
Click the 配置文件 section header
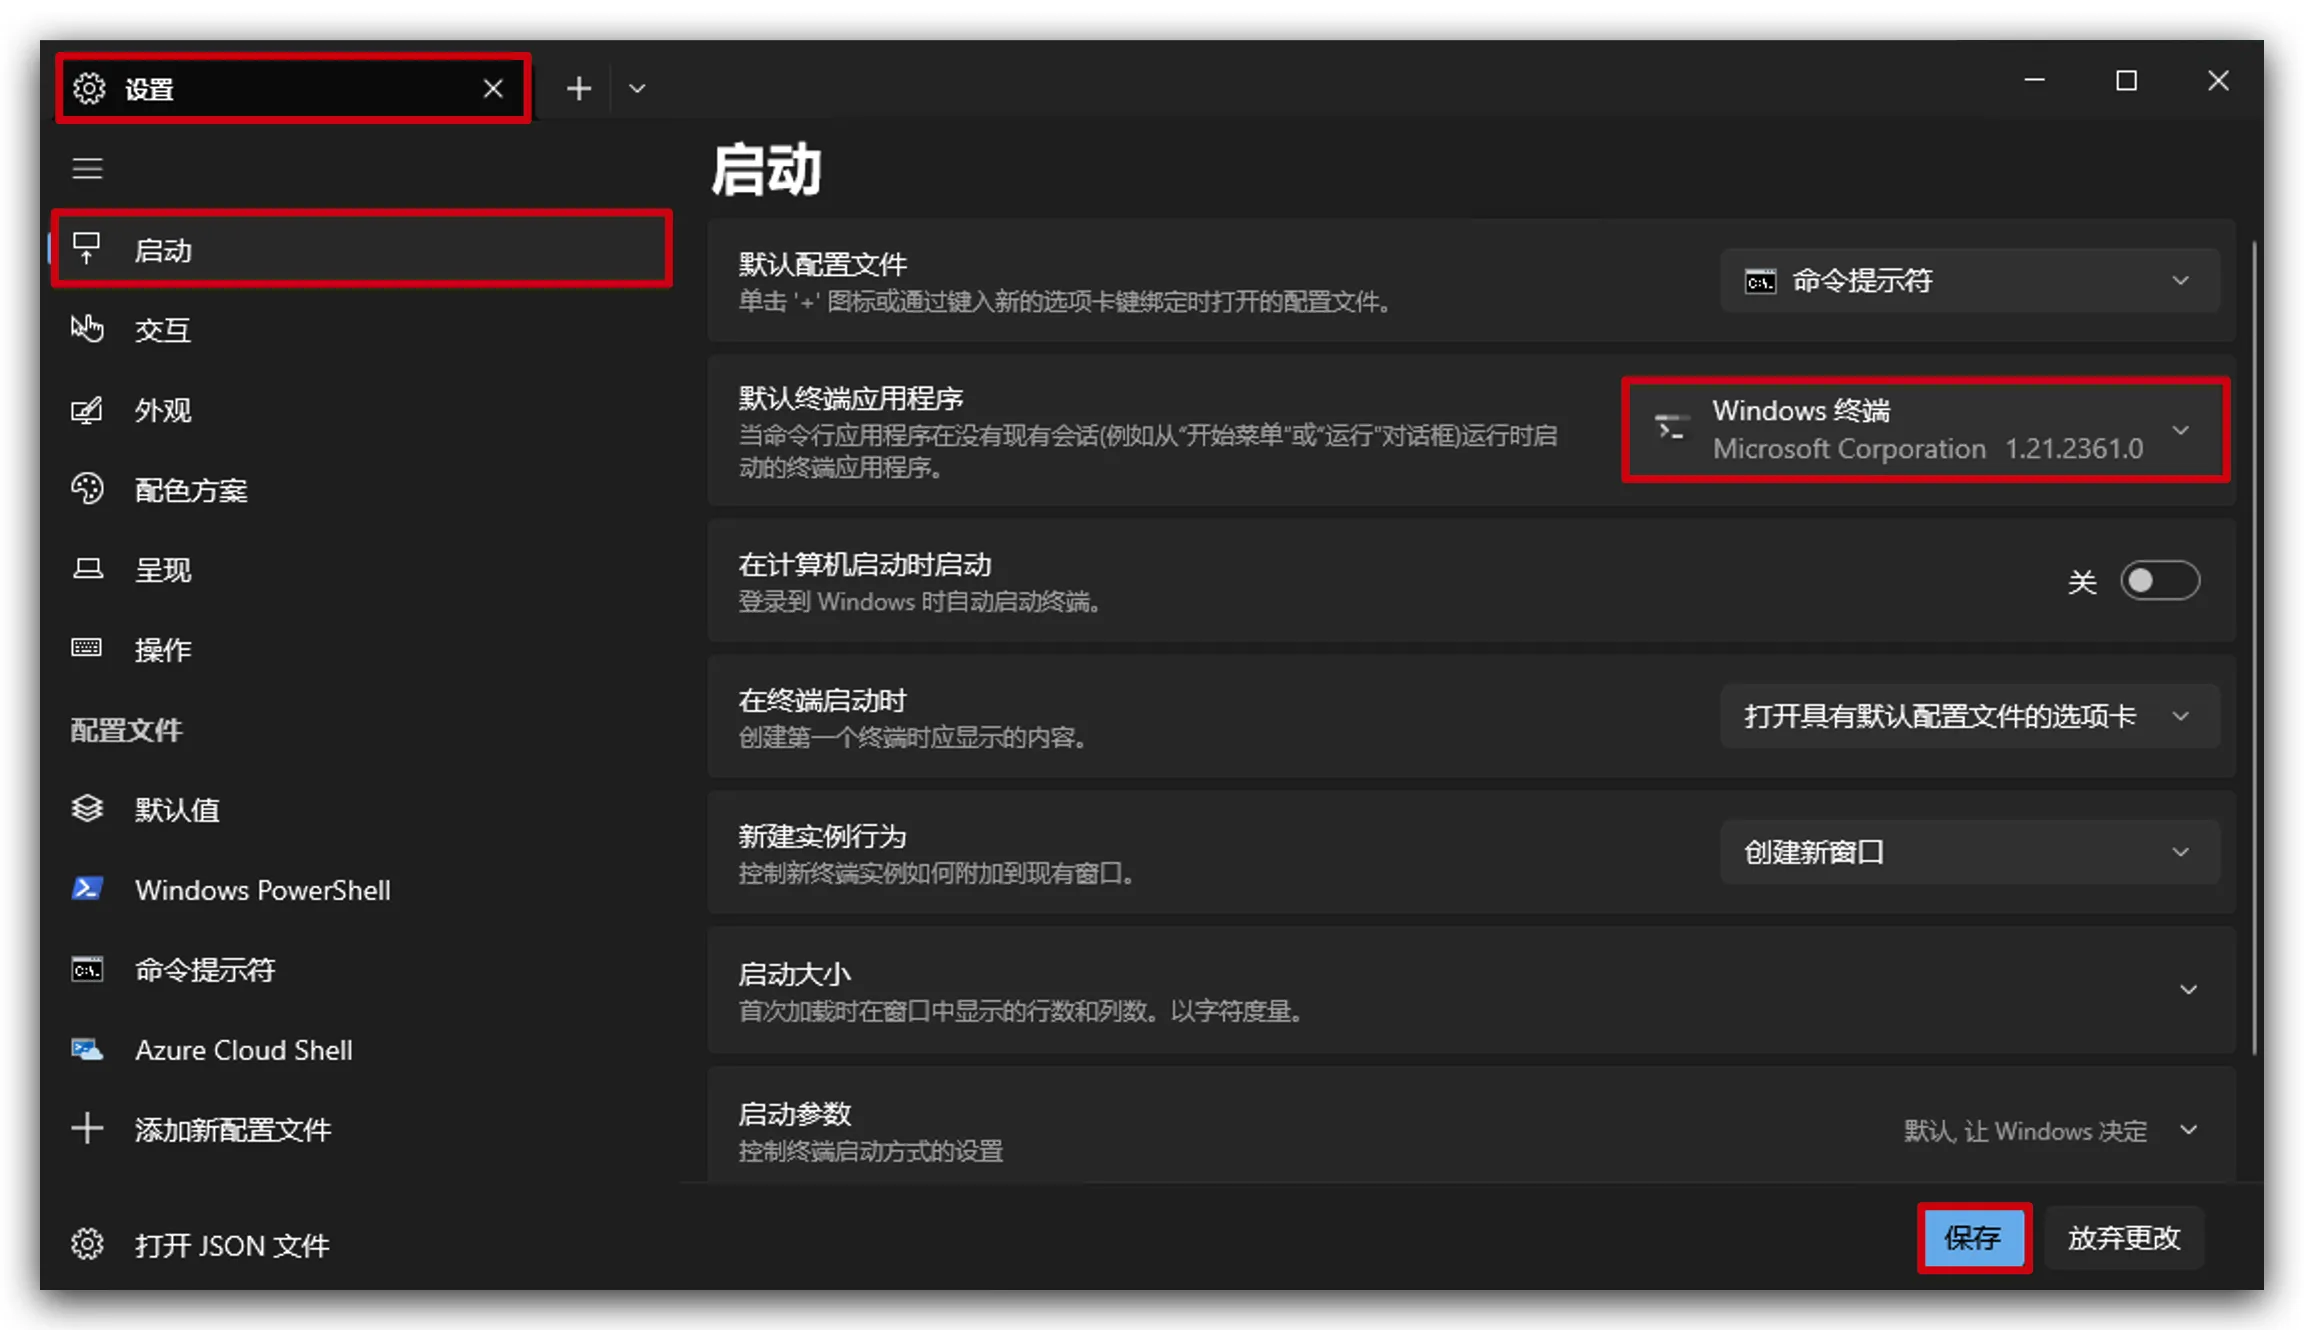tap(126, 730)
